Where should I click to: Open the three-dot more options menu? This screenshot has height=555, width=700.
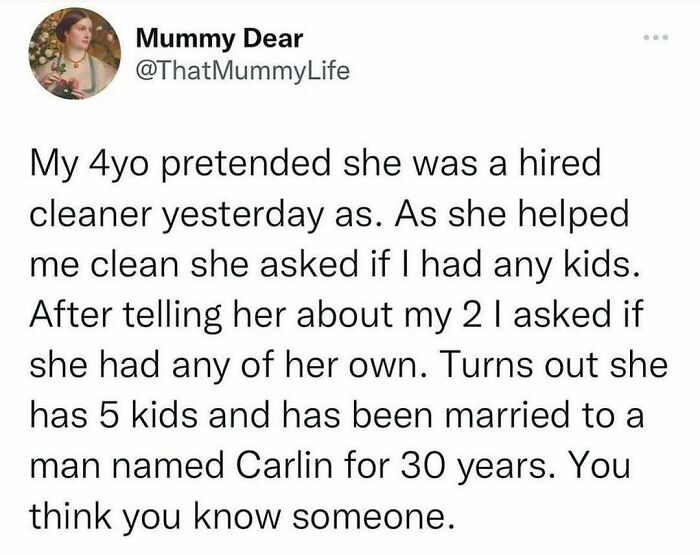coord(656,38)
